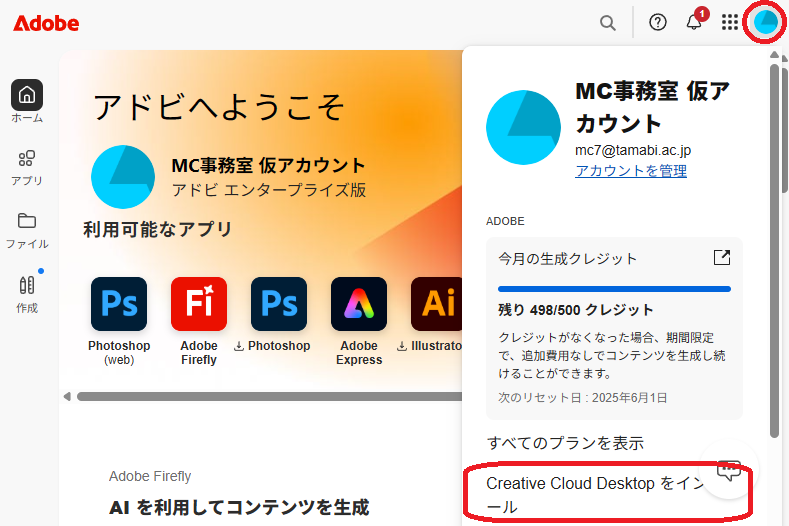The height and width of the screenshot is (526, 789).
Task: Click the Adobe logo
Action: pyautogui.click(x=46, y=22)
